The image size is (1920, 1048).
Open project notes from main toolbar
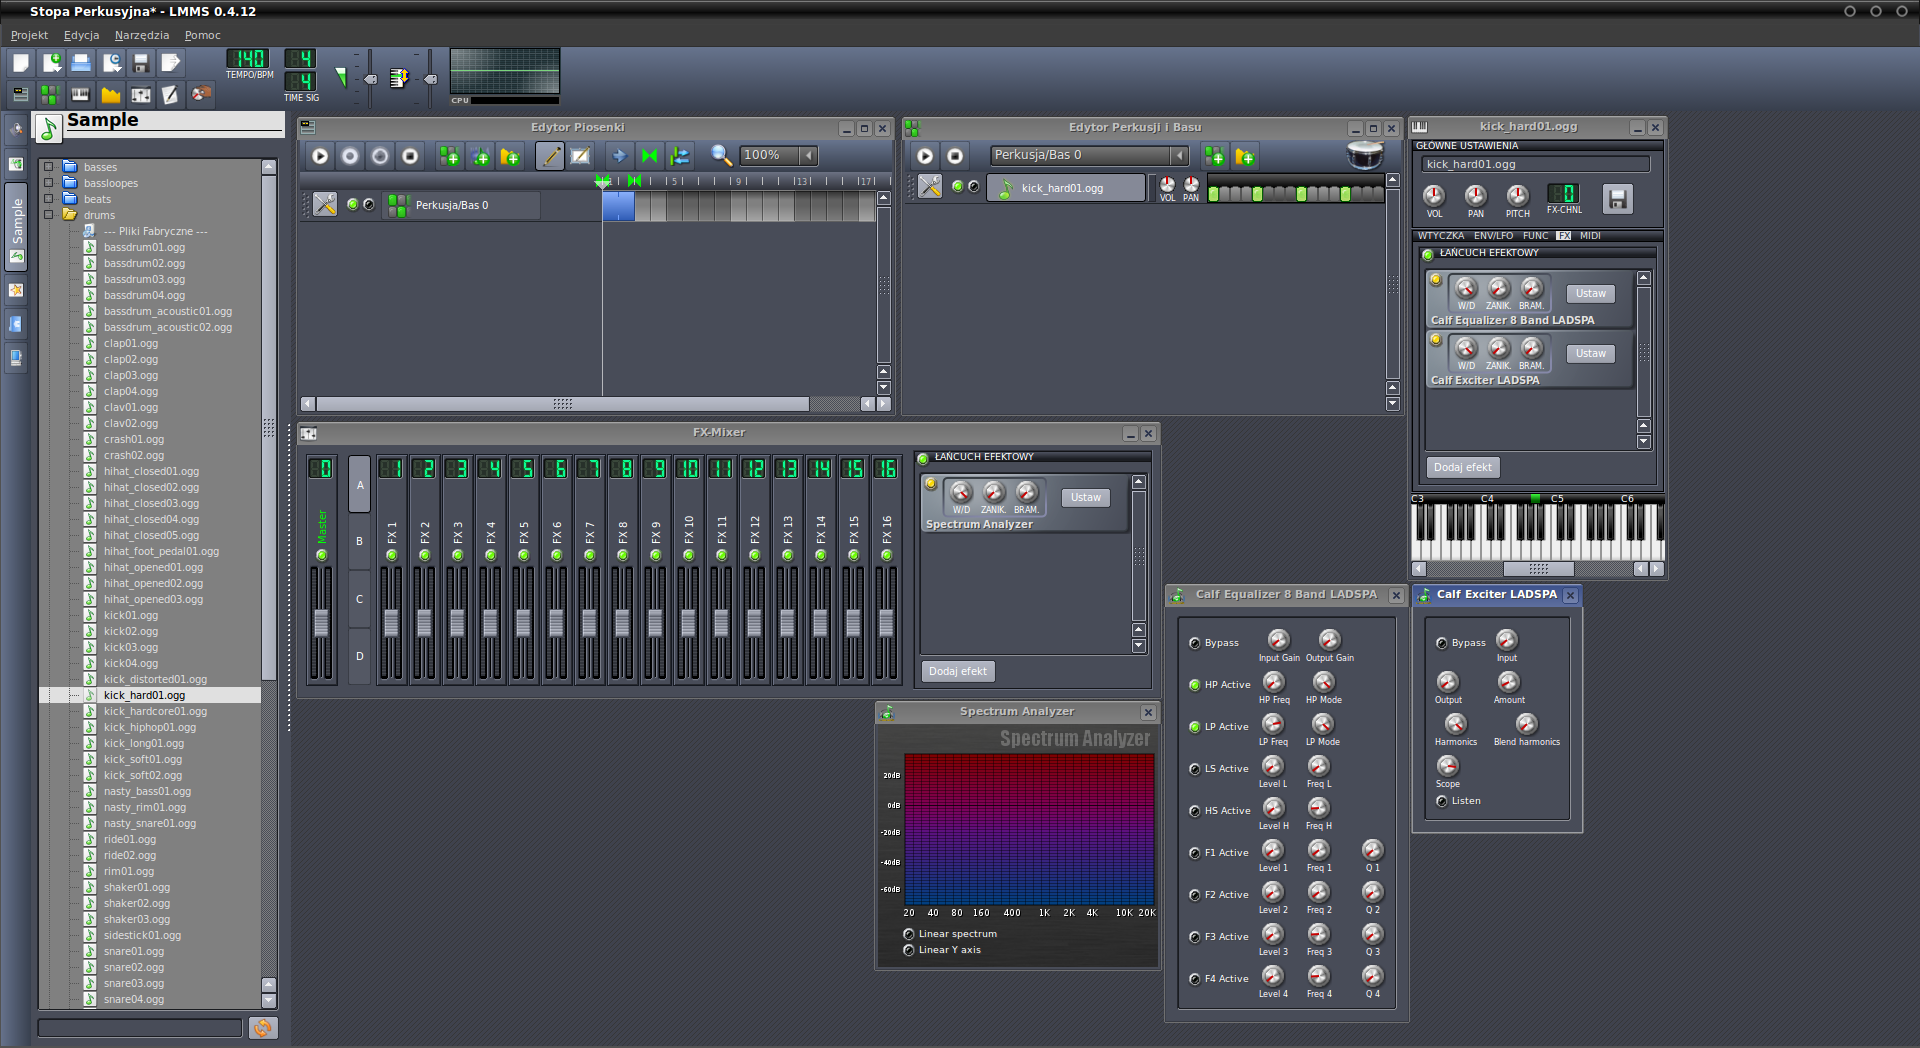[x=171, y=94]
